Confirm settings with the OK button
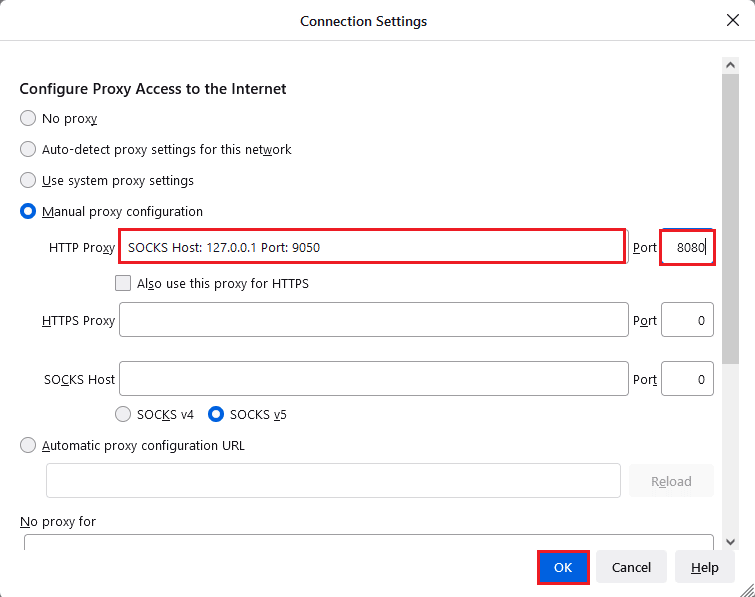This screenshot has height=597, width=755. (x=563, y=567)
